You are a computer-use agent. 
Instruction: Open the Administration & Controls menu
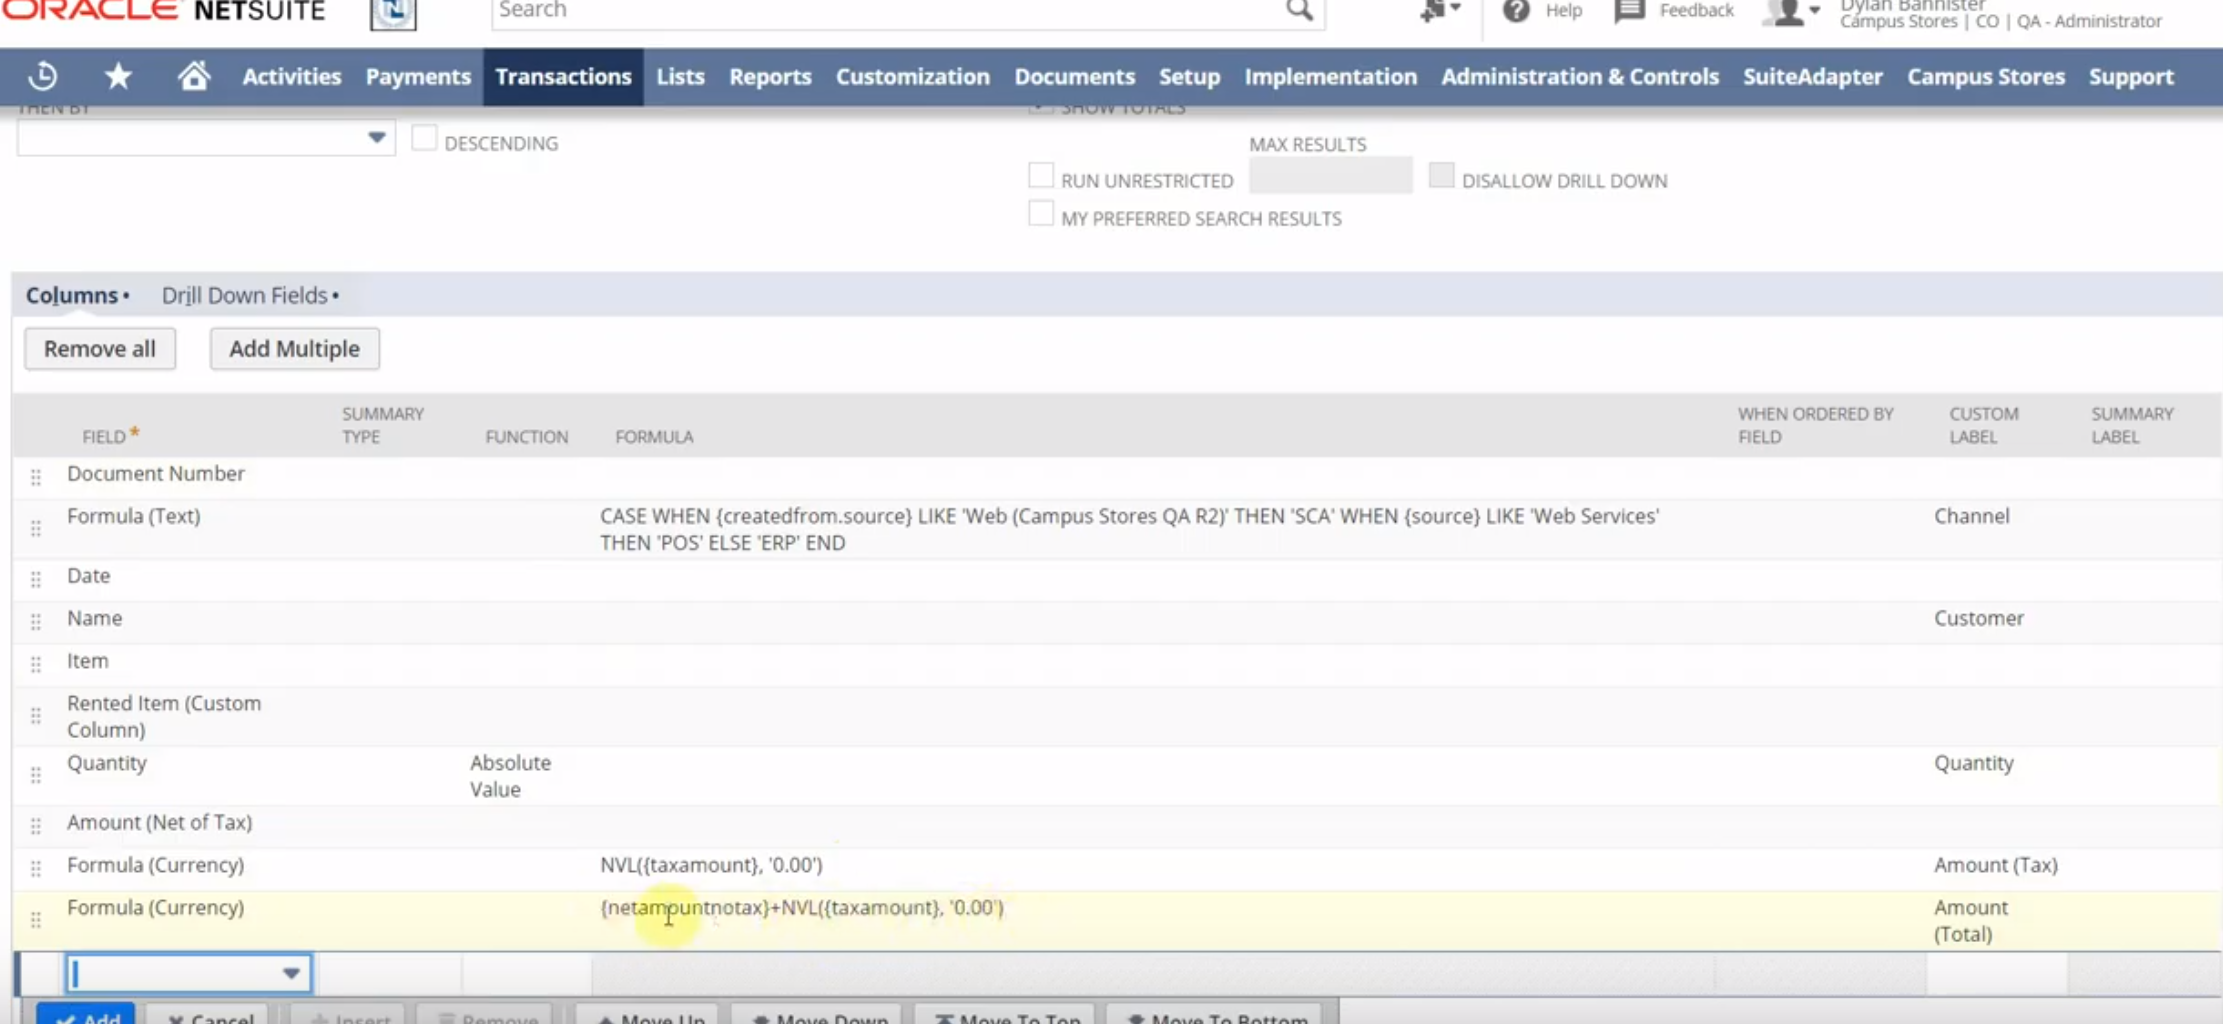(x=1579, y=76)
